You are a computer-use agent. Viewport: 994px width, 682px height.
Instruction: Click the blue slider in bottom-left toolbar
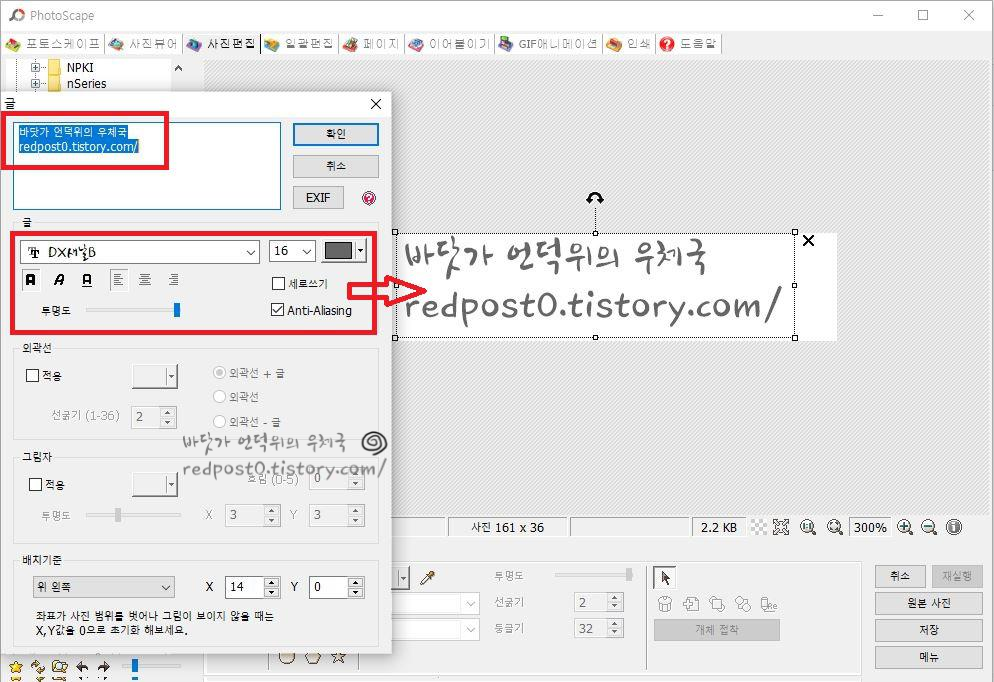pos(134,666)
